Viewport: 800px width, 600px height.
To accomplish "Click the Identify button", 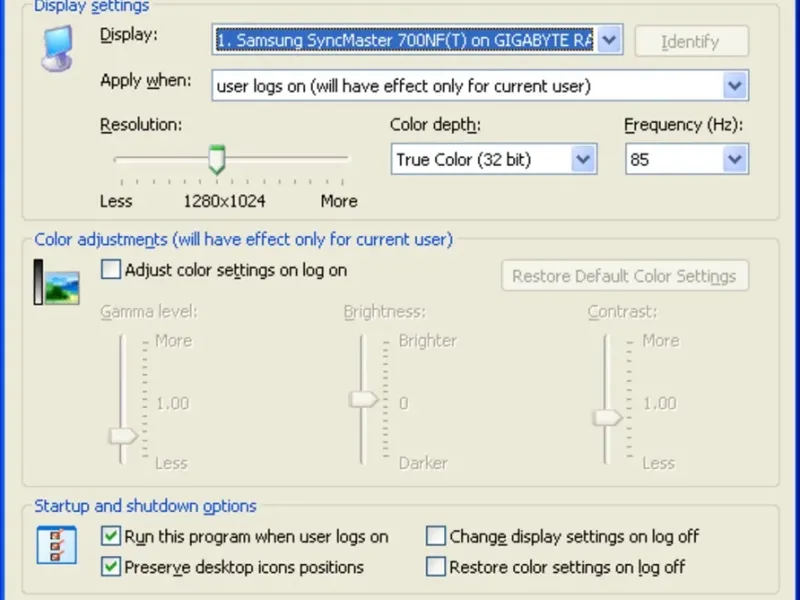I will point(692,41).
